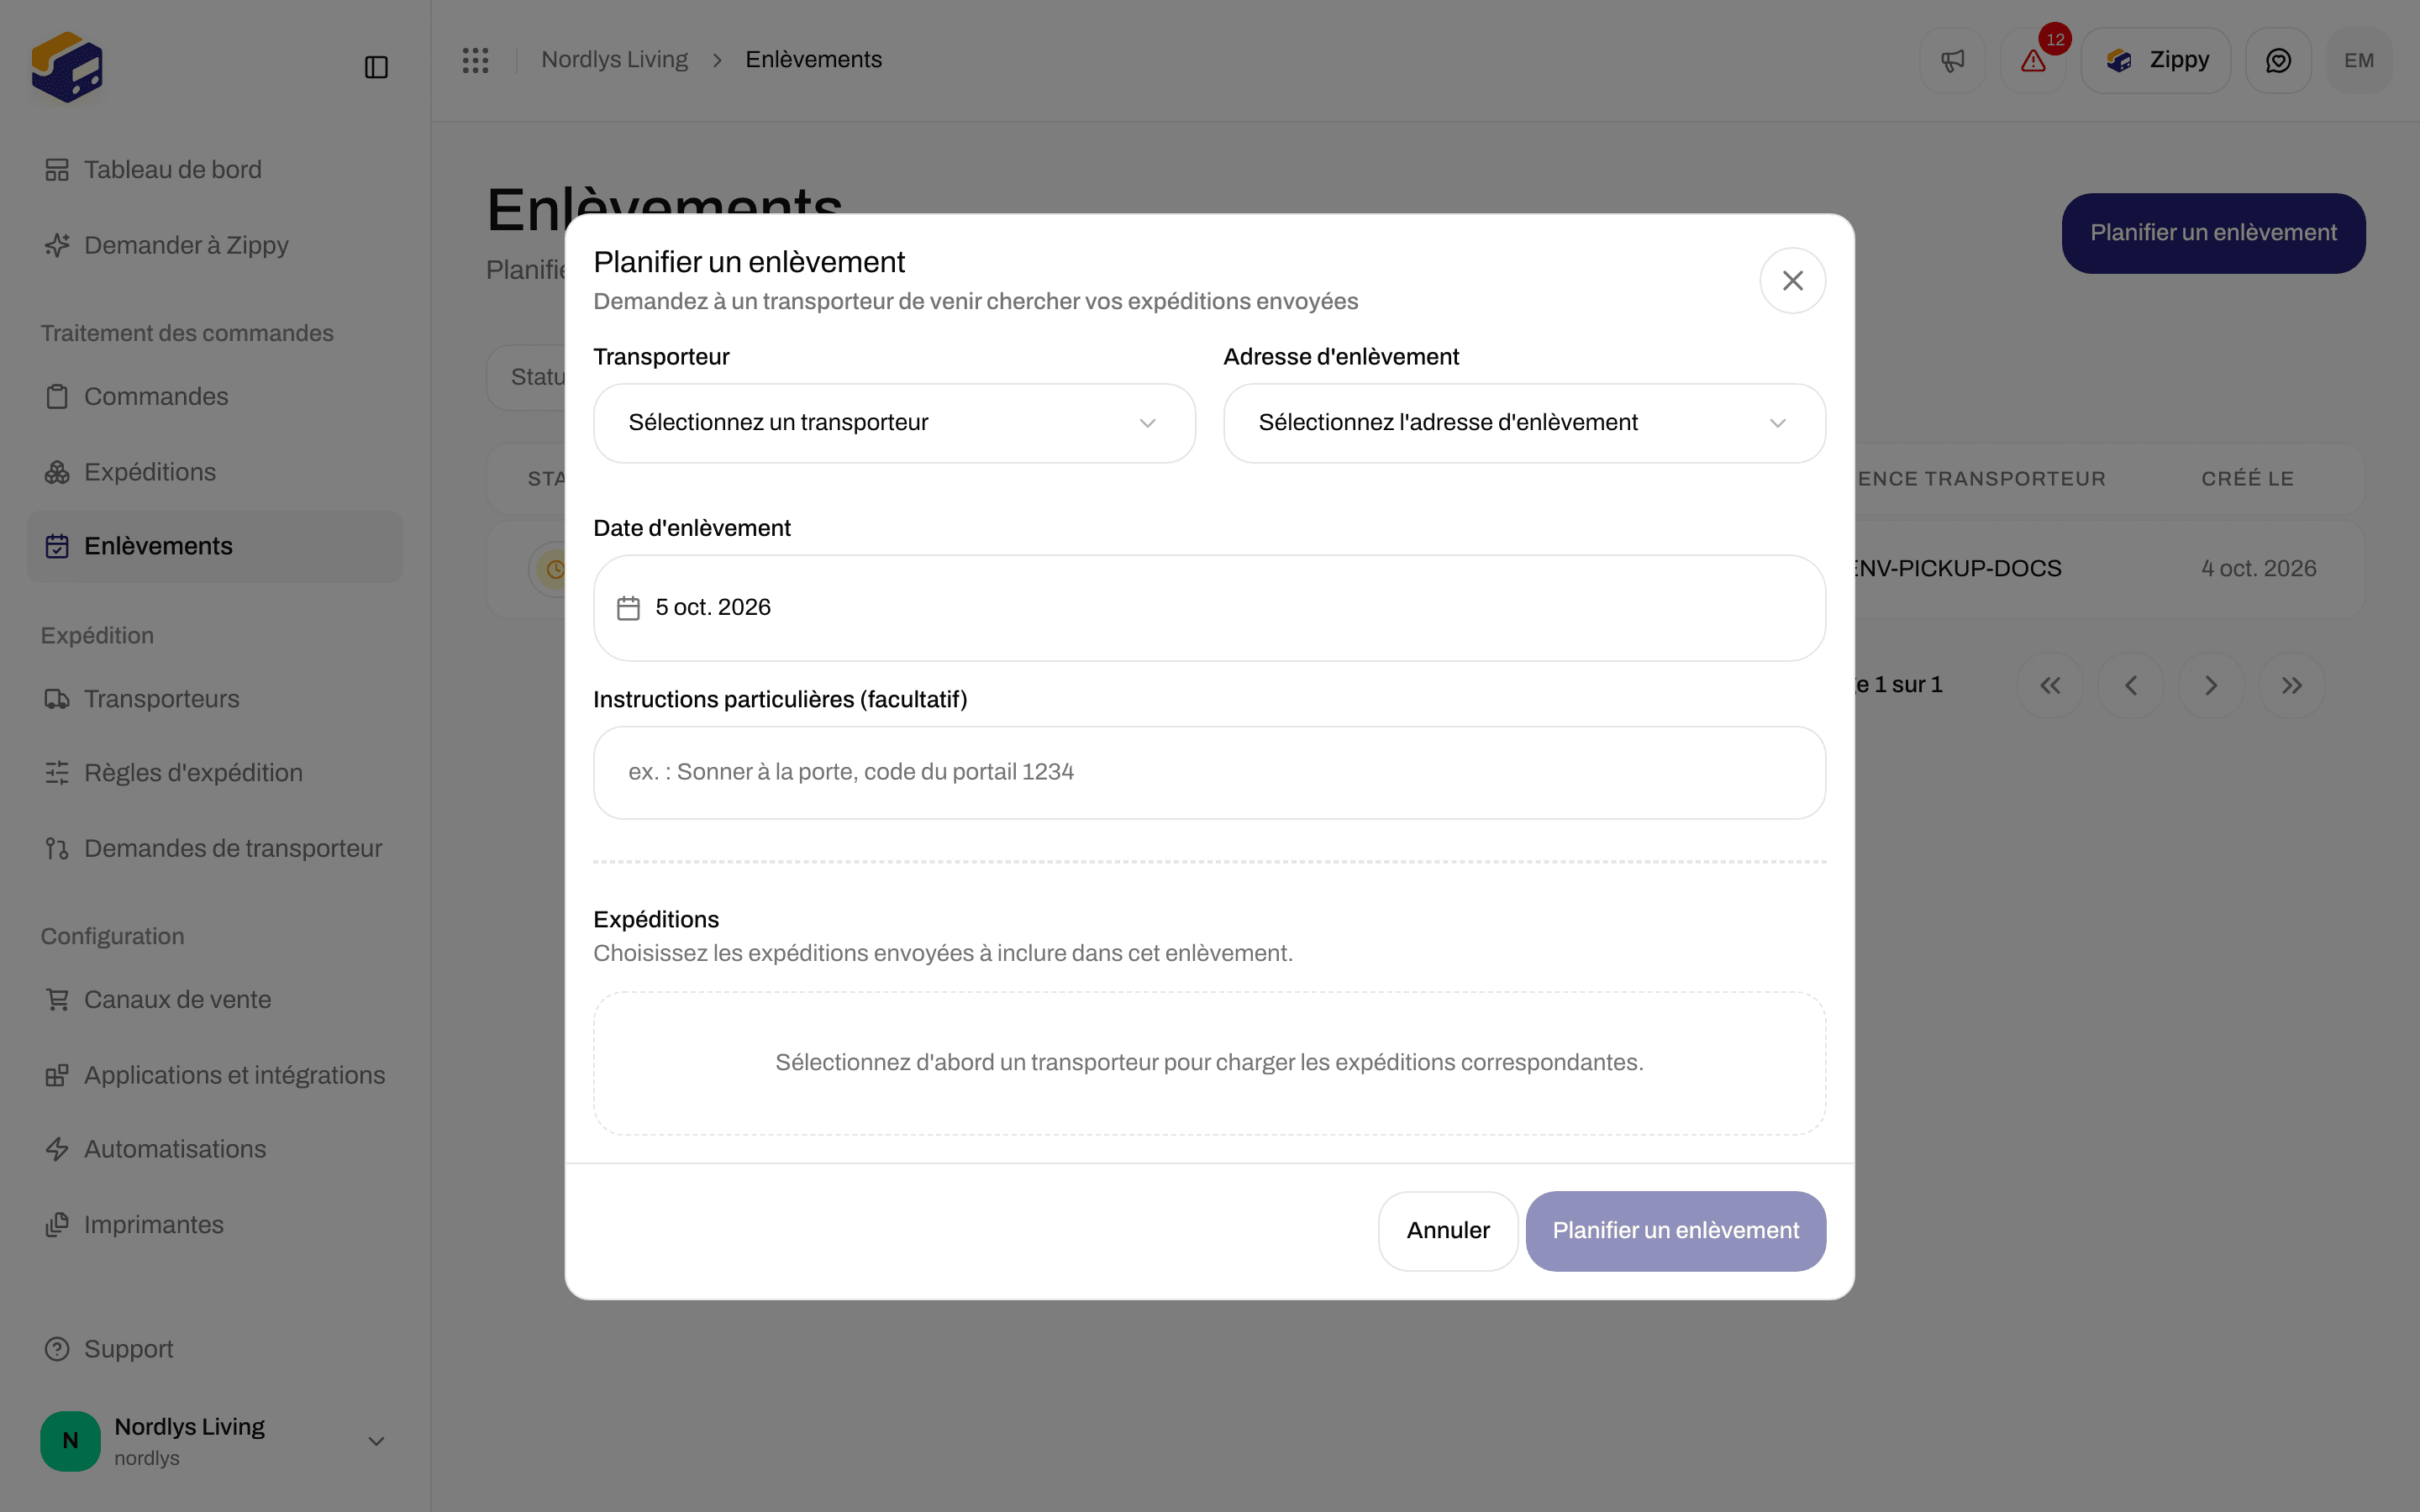Click the Zippy assistant button
This screenshot has height=1512, width=2420.
(2155, 60)
